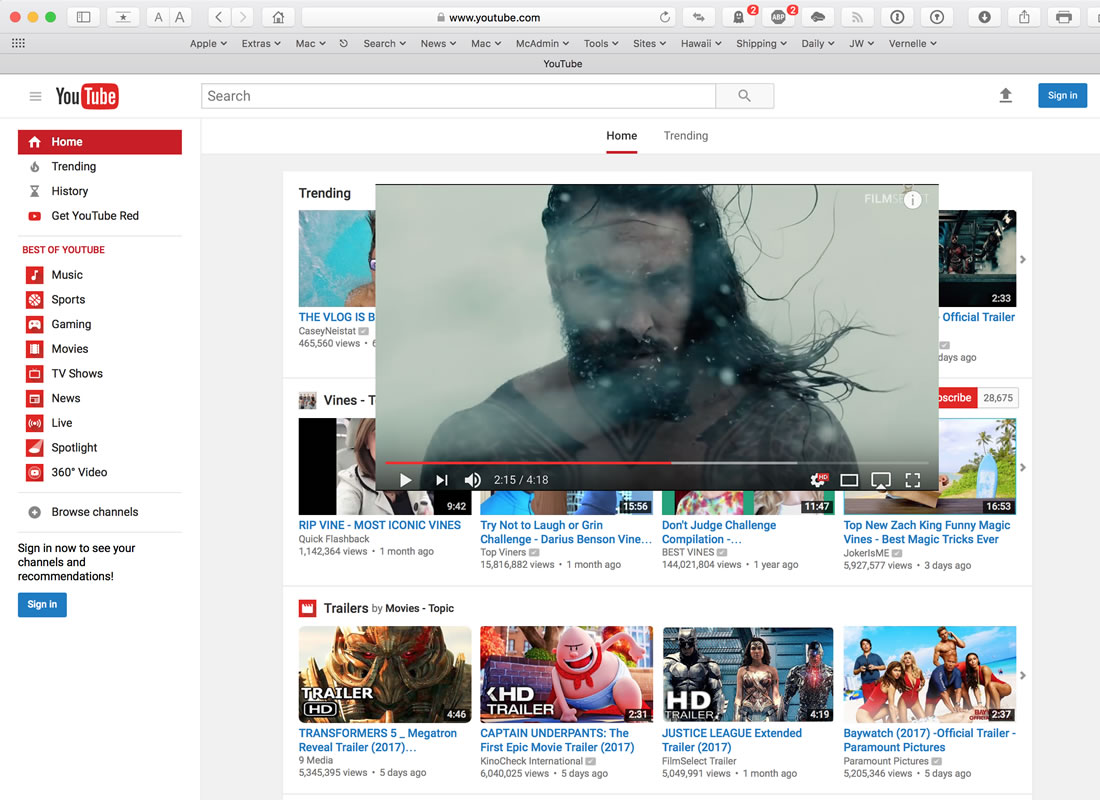Open the 360° Video category icon
The height and width of the screenshot is (800, 1100).
pyautogui.click(x=34, y=472)
